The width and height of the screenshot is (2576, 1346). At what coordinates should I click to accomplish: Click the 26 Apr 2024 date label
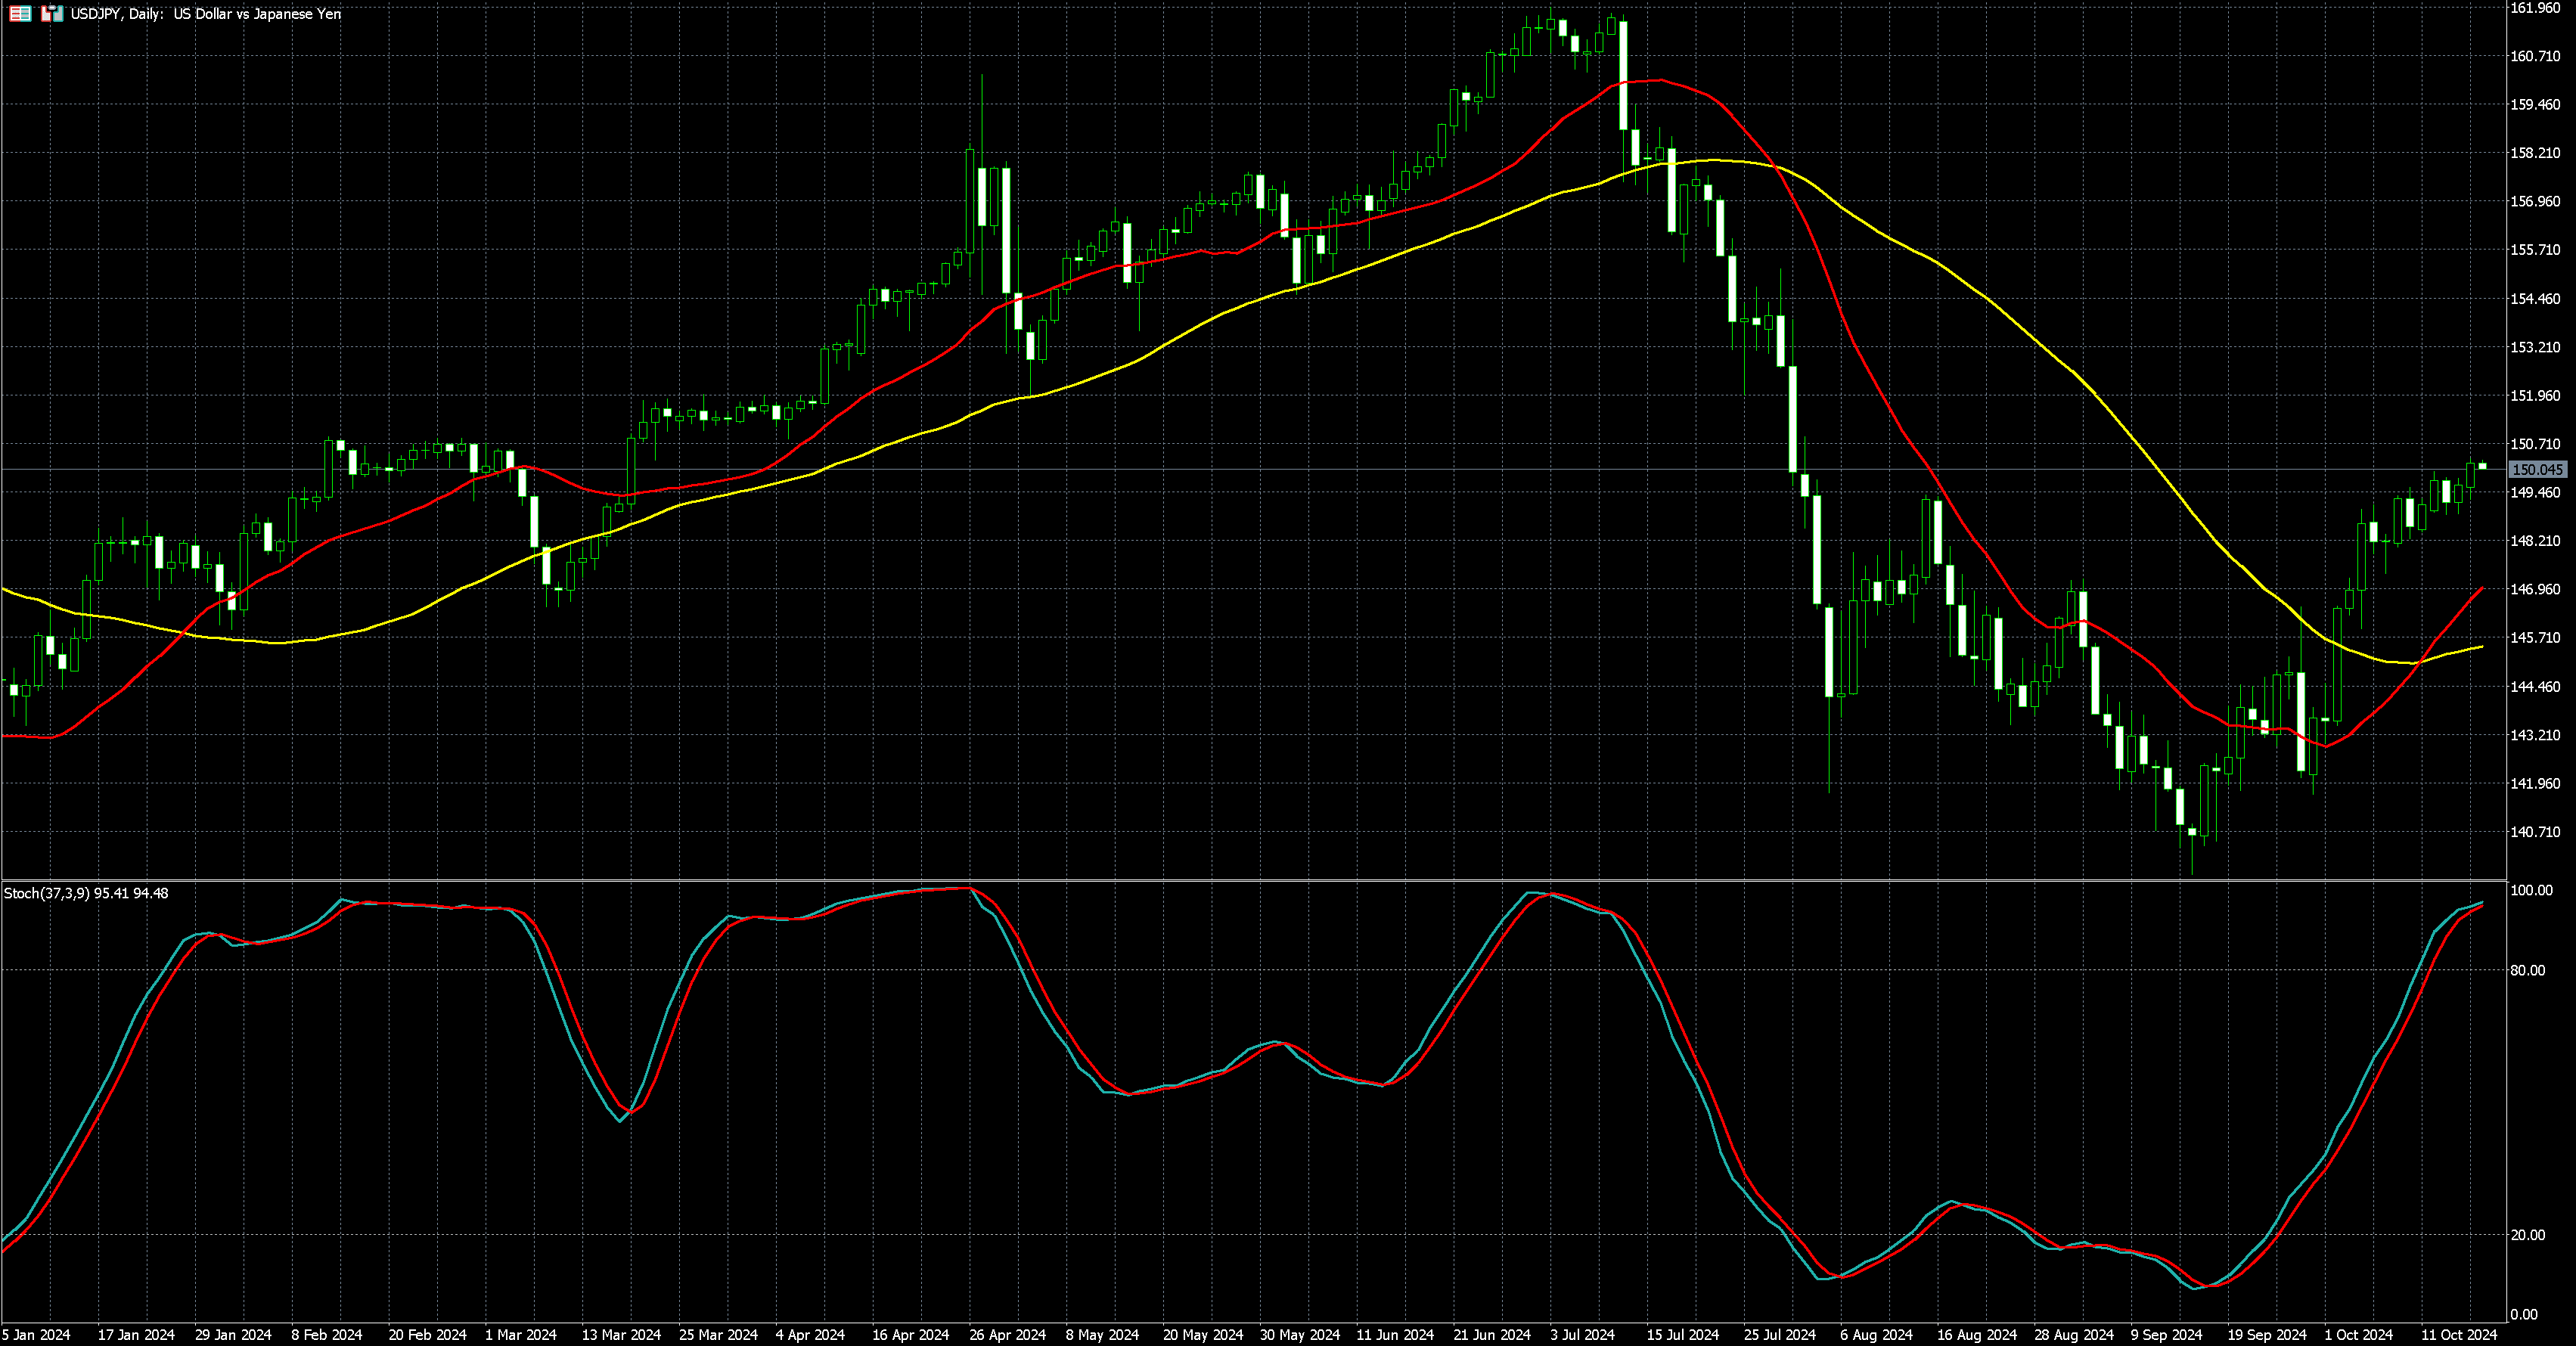(1008, 1335)
